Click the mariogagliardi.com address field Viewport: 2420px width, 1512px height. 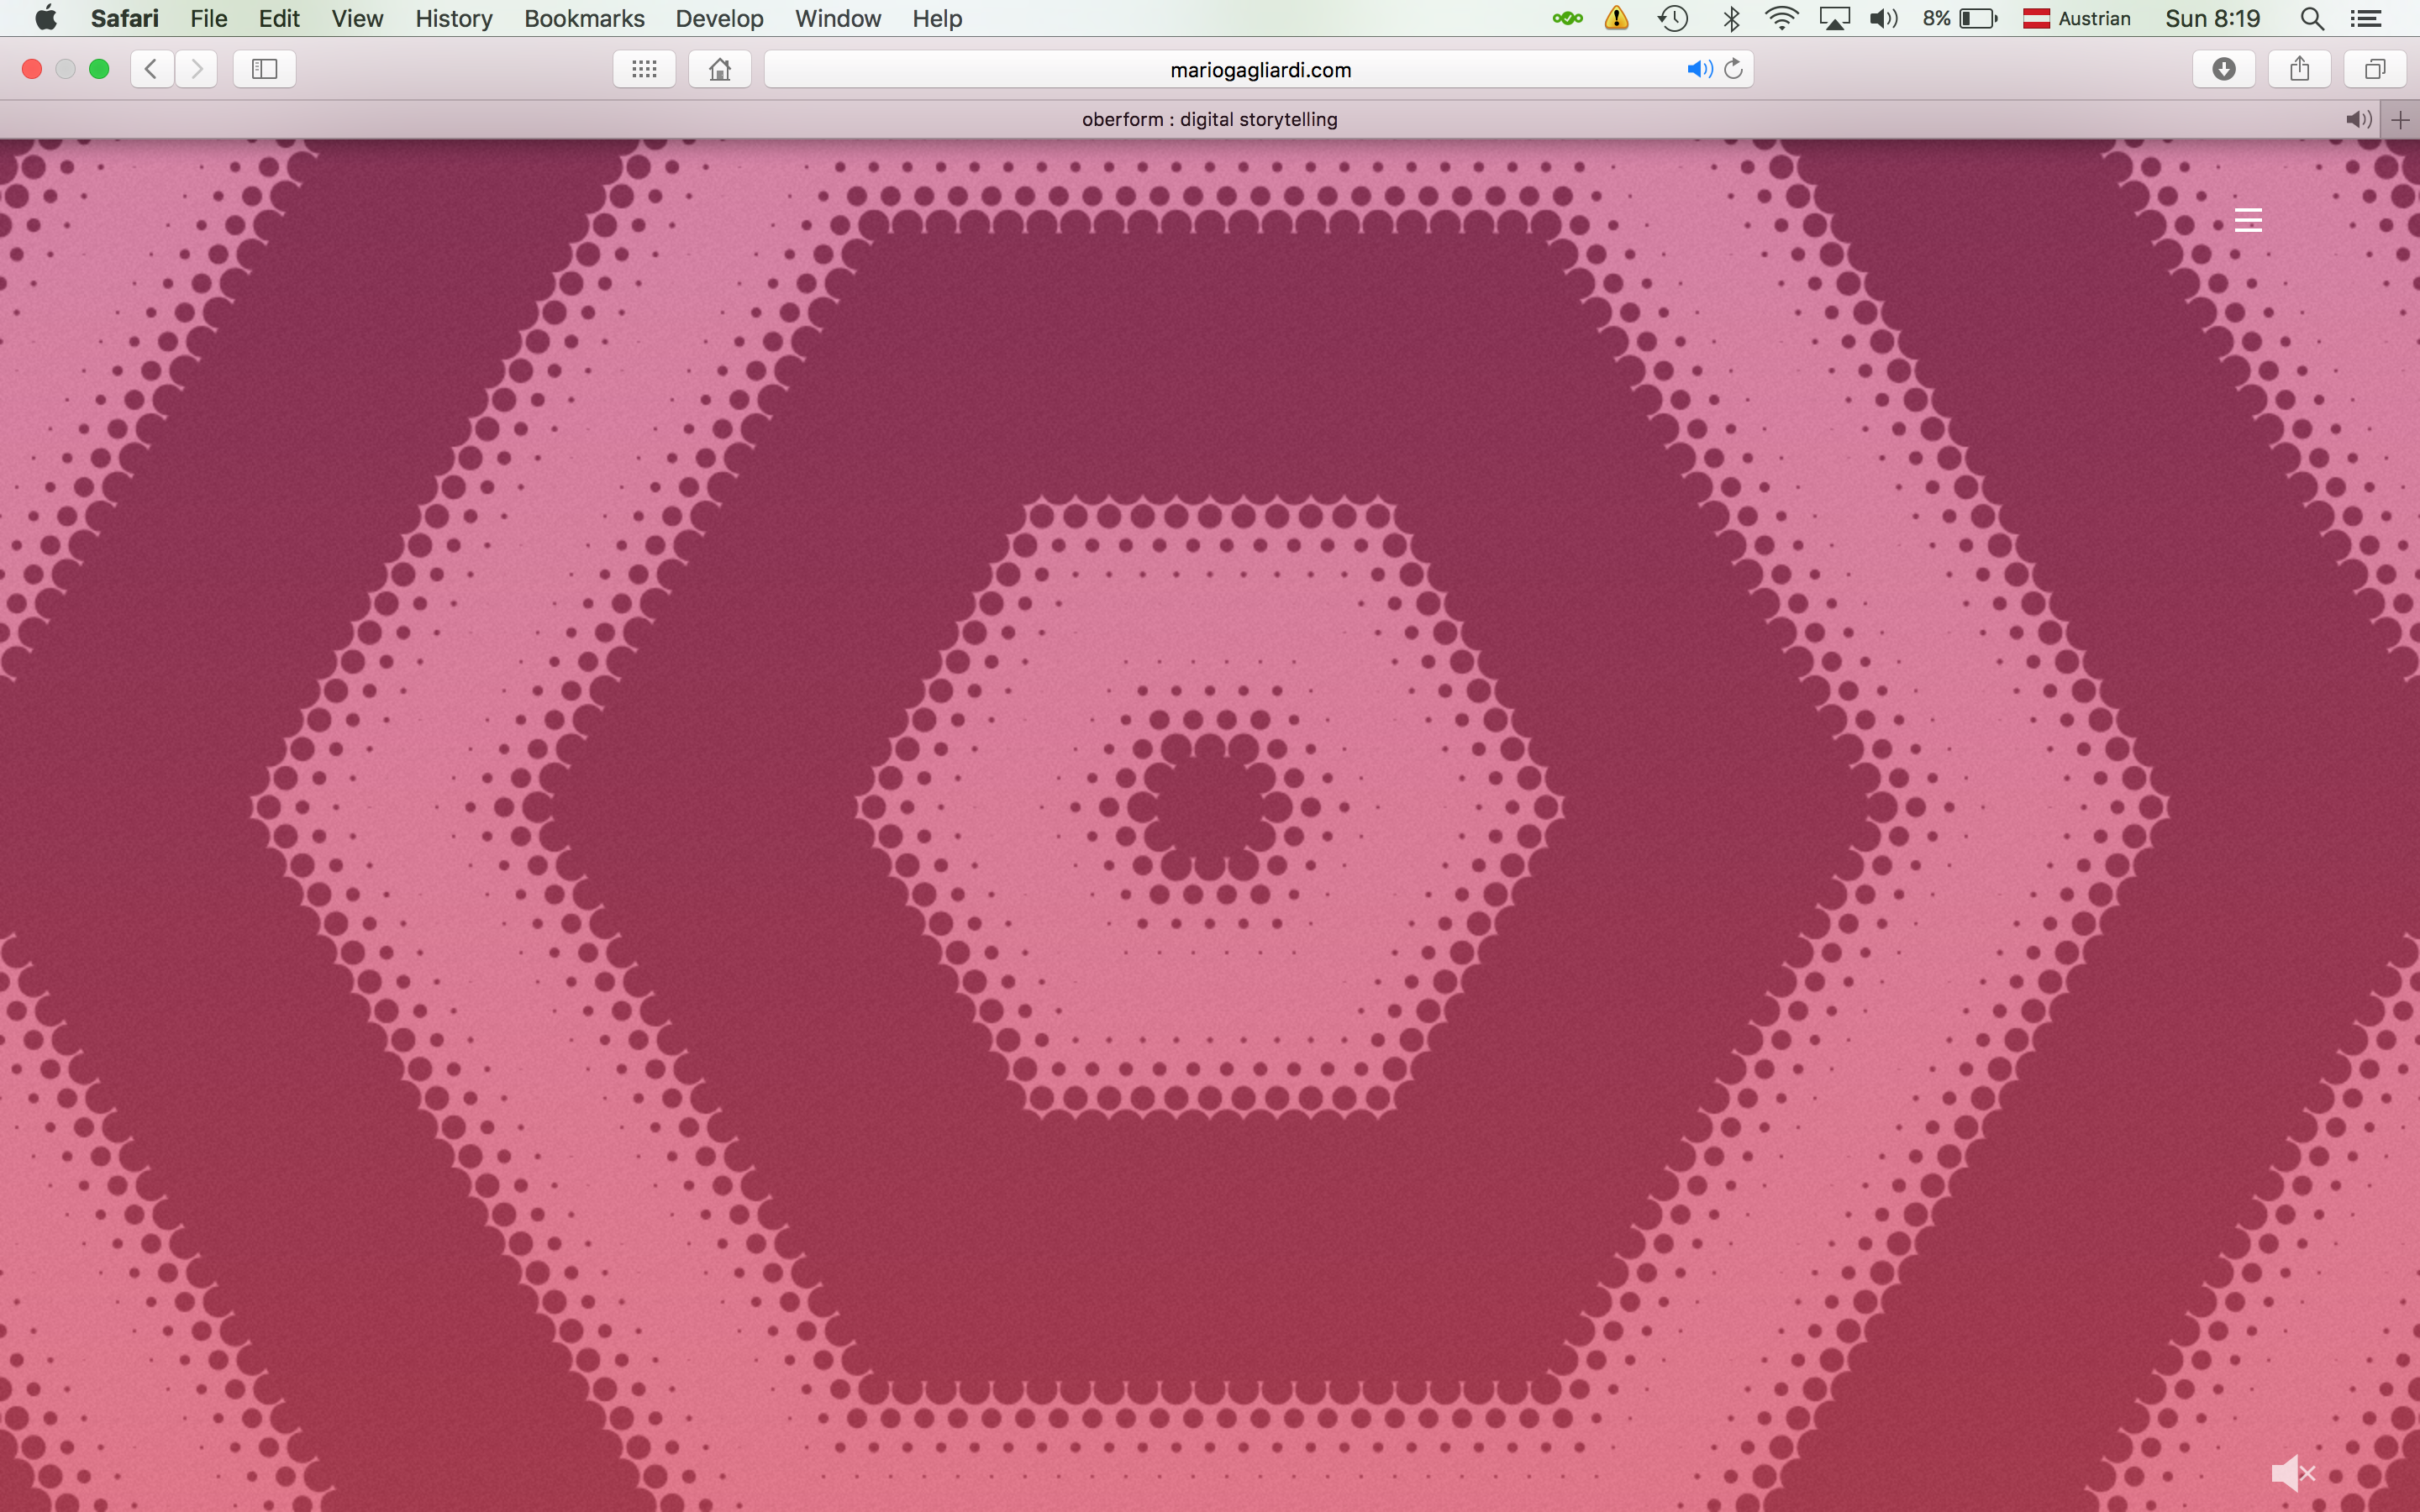coord(1259,69)
